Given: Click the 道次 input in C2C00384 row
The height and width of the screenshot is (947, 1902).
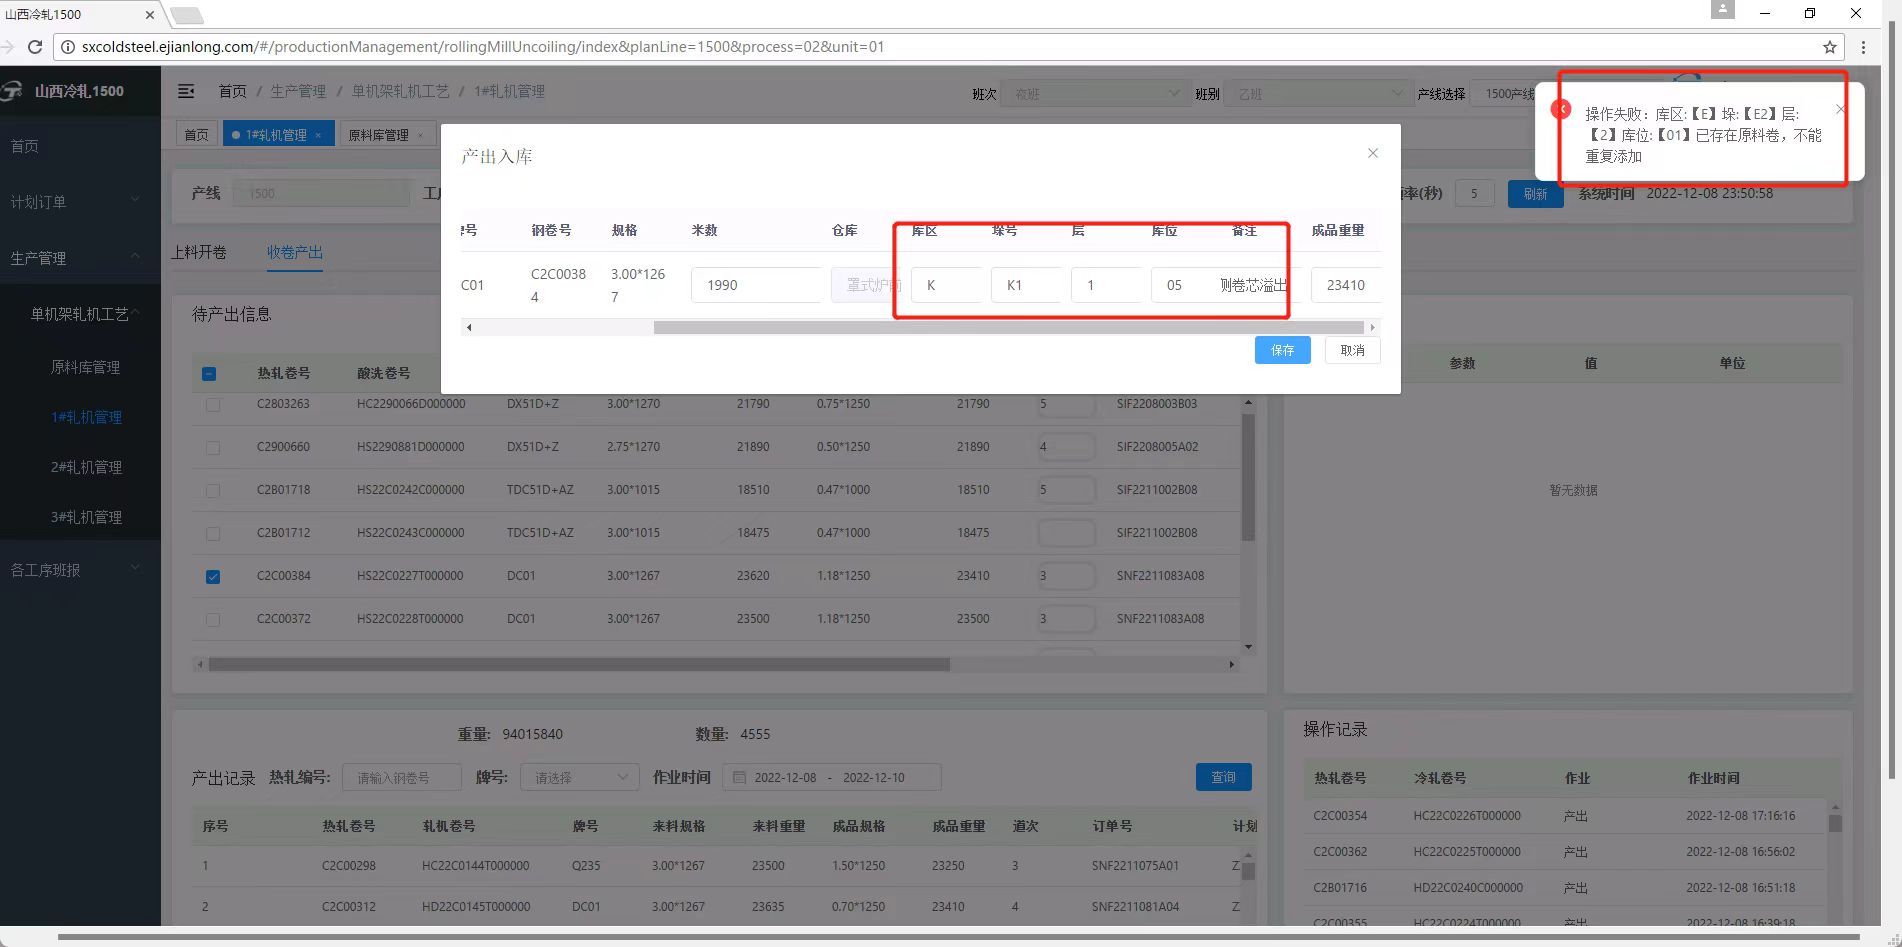Looking at the screenshot, I should 1067,576.
